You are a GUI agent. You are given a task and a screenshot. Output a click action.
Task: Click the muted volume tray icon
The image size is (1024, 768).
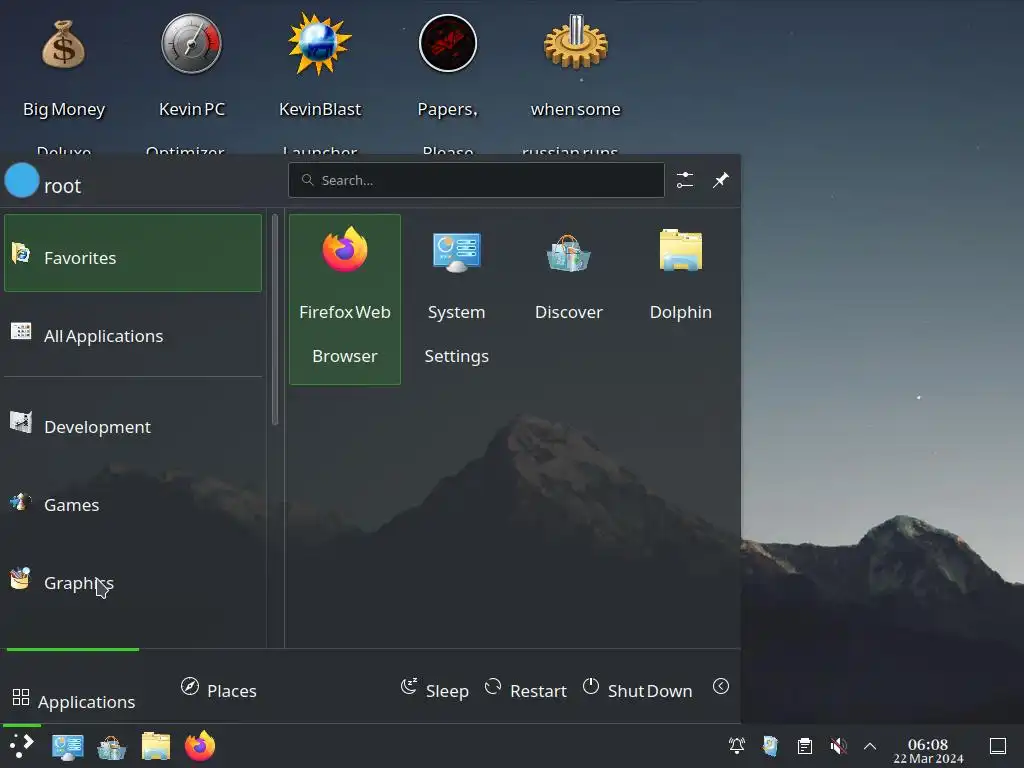pyautogui.click(x=838, y=745)
